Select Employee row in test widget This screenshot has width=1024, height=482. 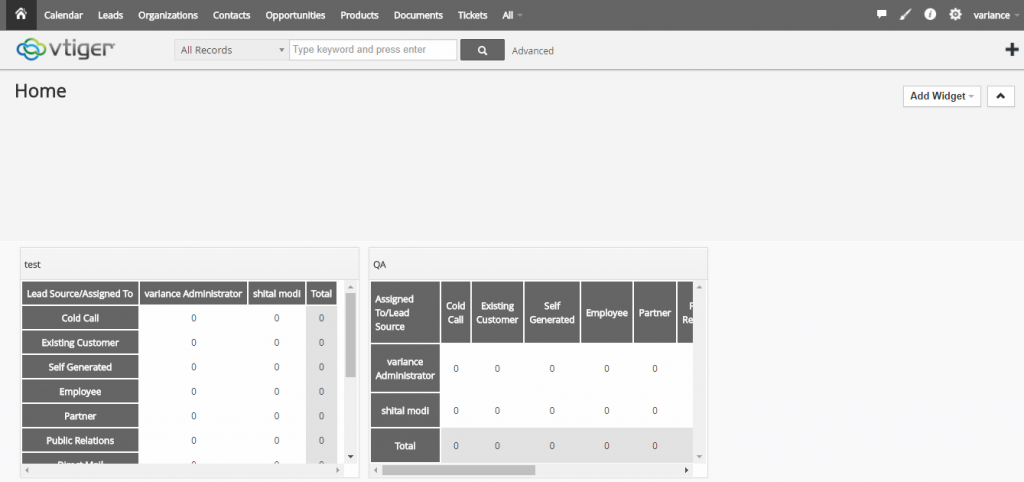[80, 391]
